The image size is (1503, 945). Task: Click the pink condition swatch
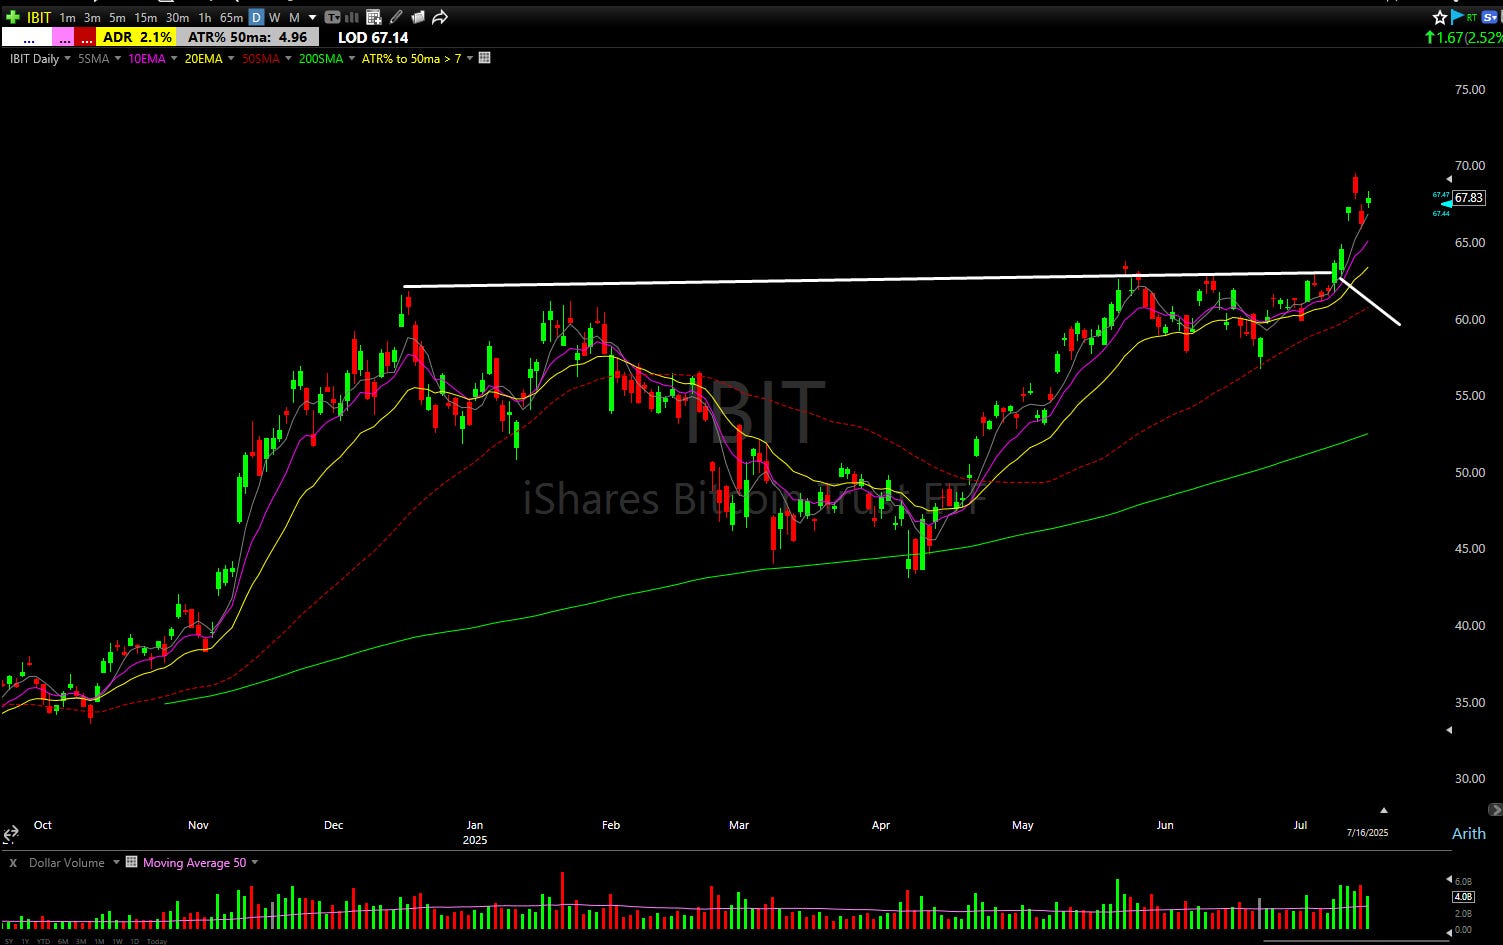pos(63,37)
